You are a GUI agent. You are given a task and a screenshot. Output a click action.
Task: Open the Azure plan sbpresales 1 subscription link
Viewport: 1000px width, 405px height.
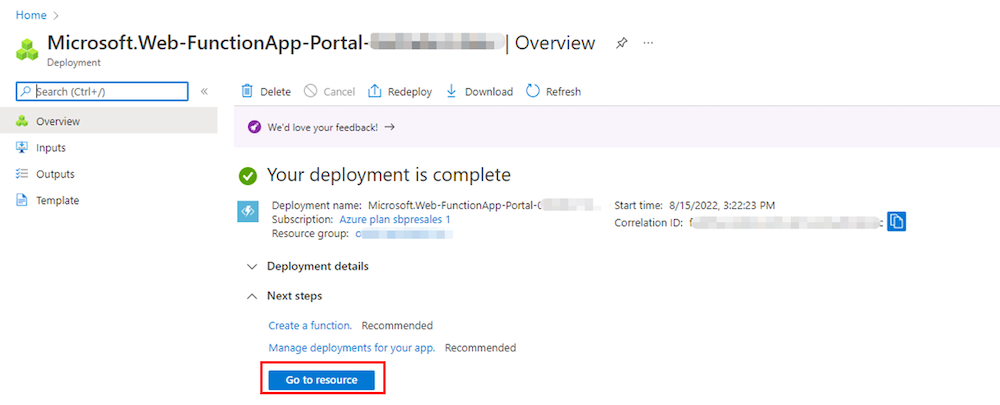pos(395,219)
